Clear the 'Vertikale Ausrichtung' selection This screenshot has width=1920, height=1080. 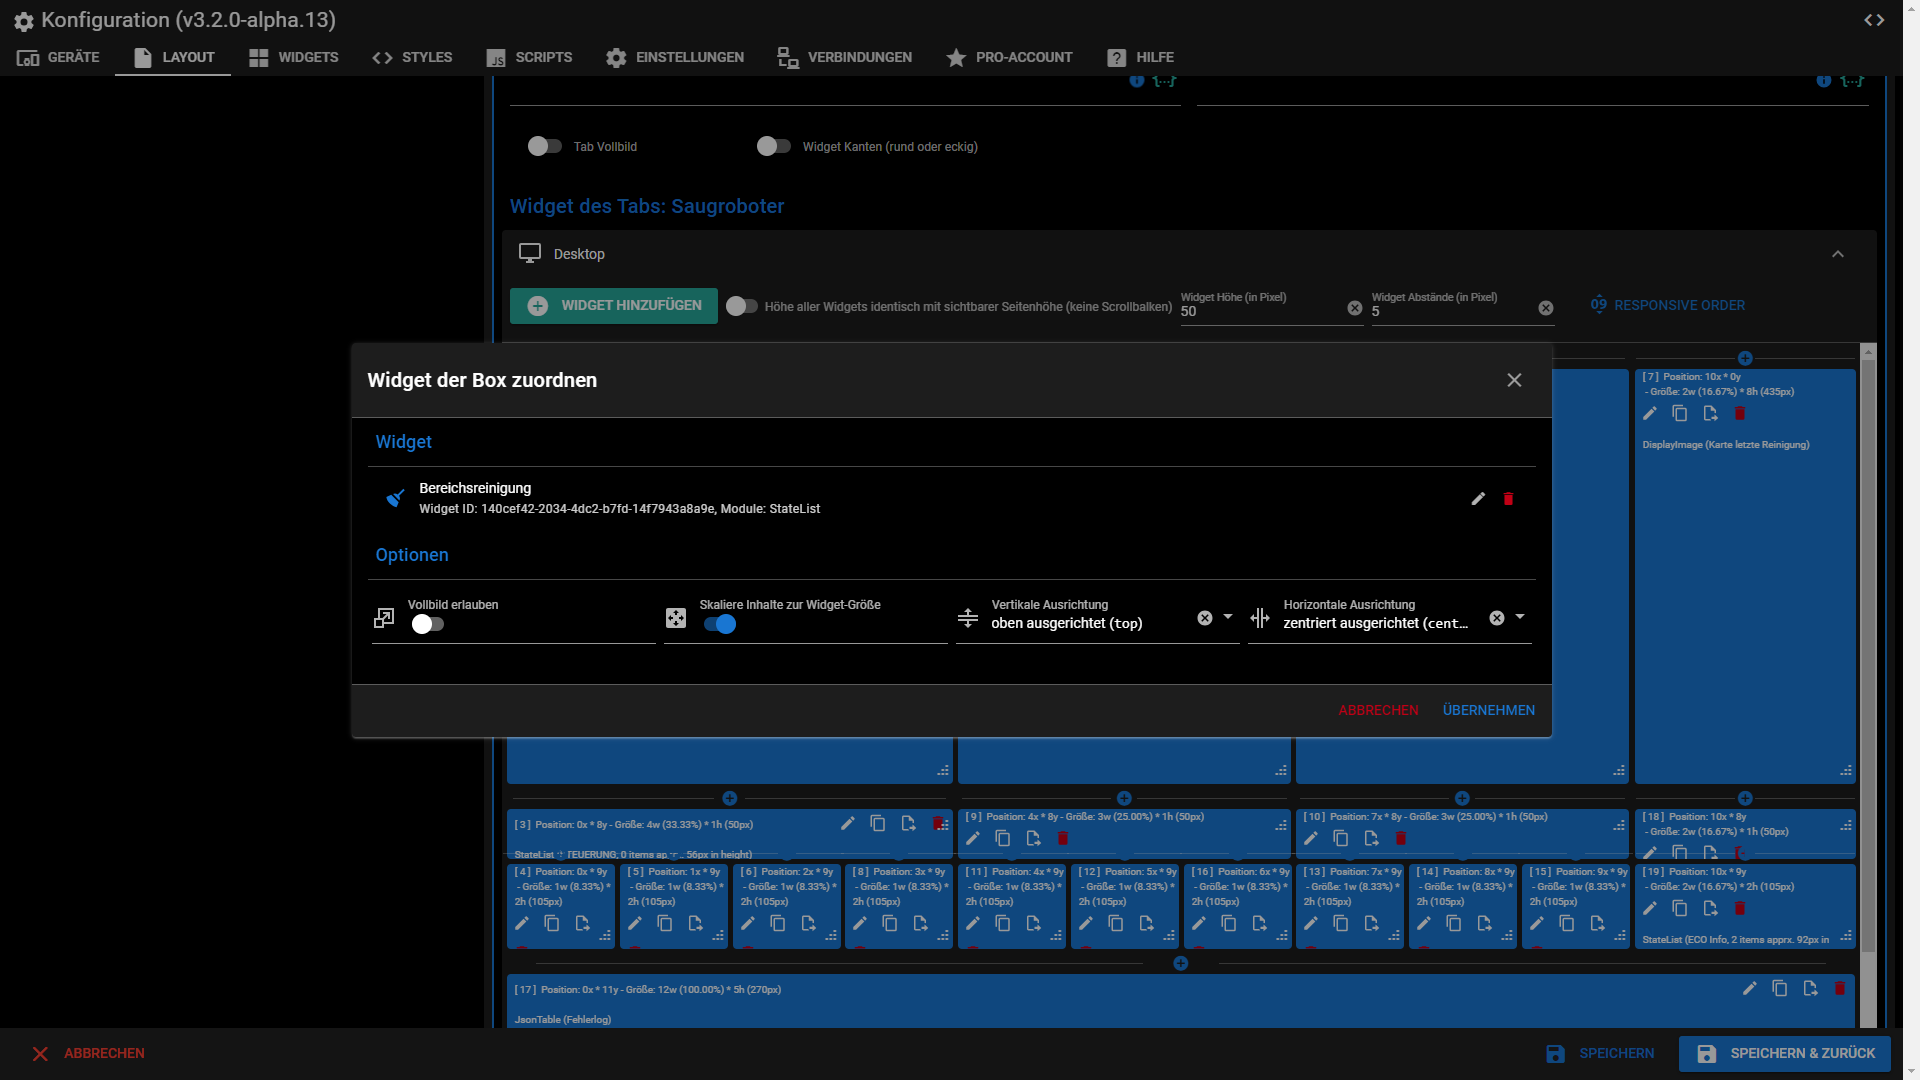(1205, 619)
